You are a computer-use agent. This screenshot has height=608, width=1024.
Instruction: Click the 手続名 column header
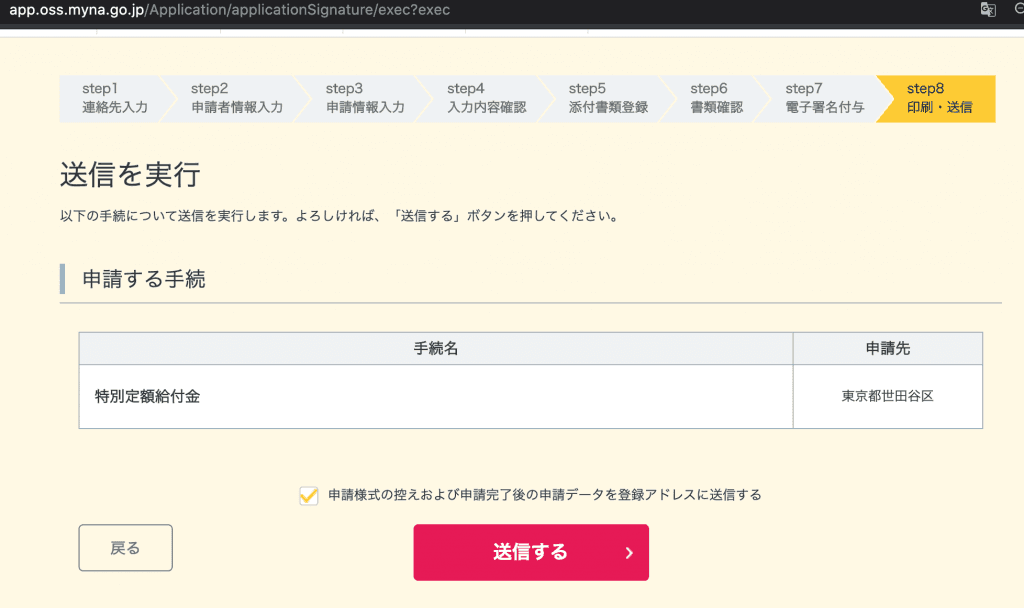tap(435, 347)
